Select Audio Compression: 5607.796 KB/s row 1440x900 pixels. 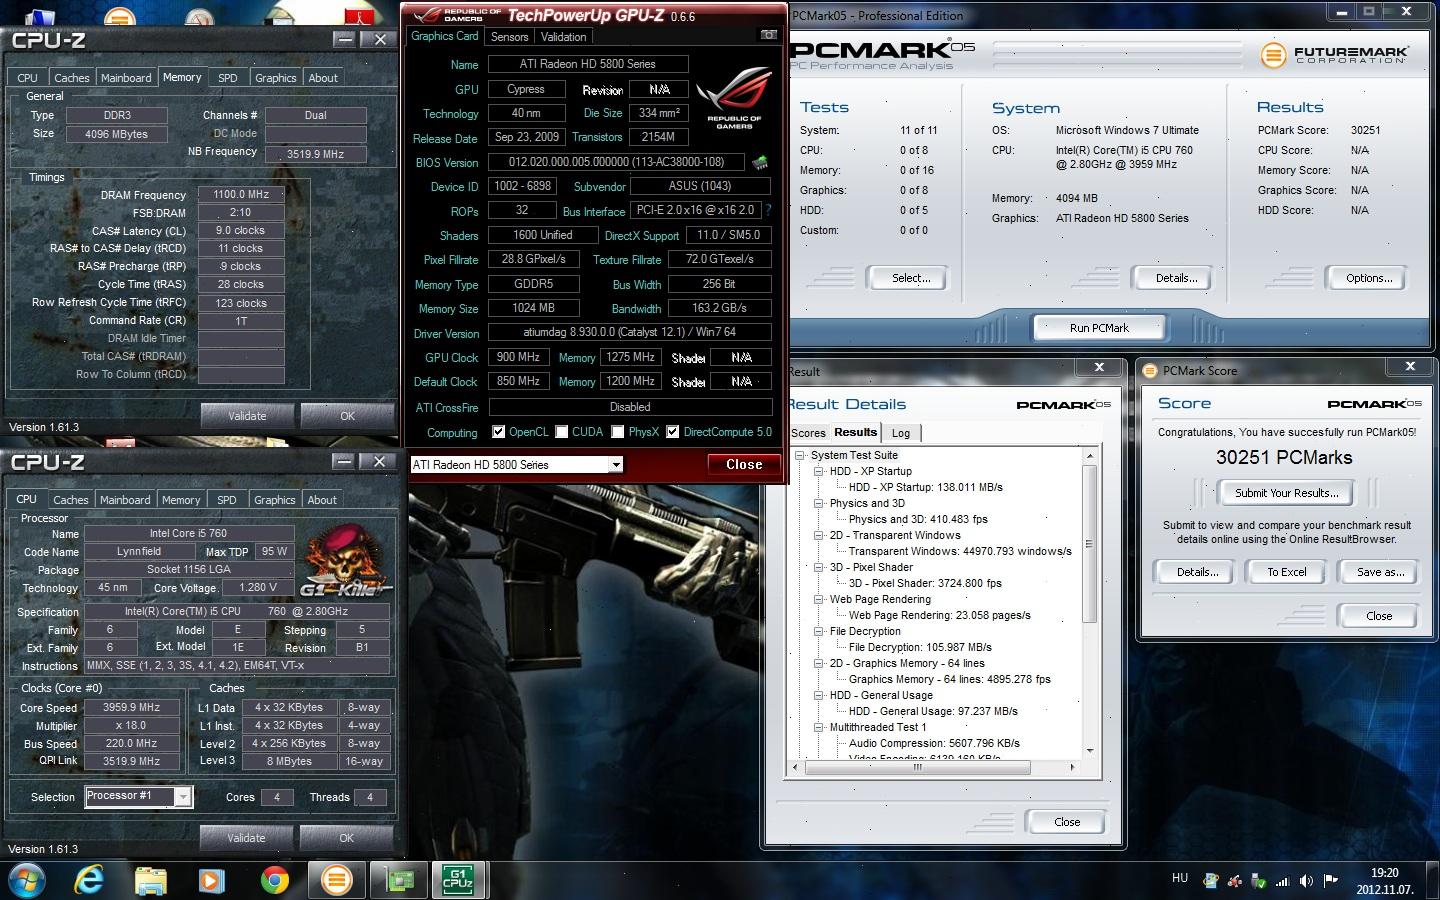tap(934, 743)
